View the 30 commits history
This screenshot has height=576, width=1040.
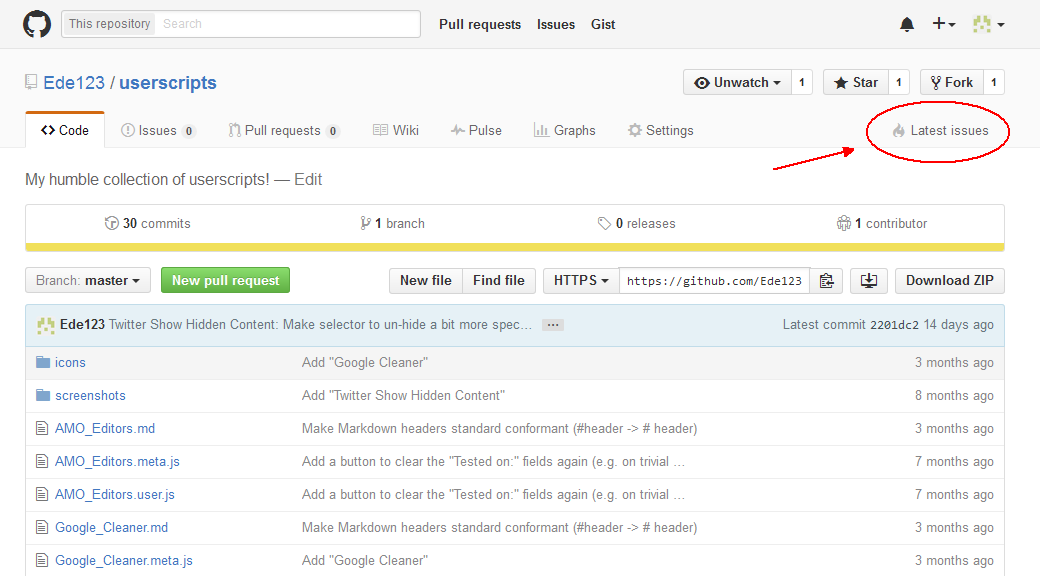pyautogui.click(x=147, y=224)
